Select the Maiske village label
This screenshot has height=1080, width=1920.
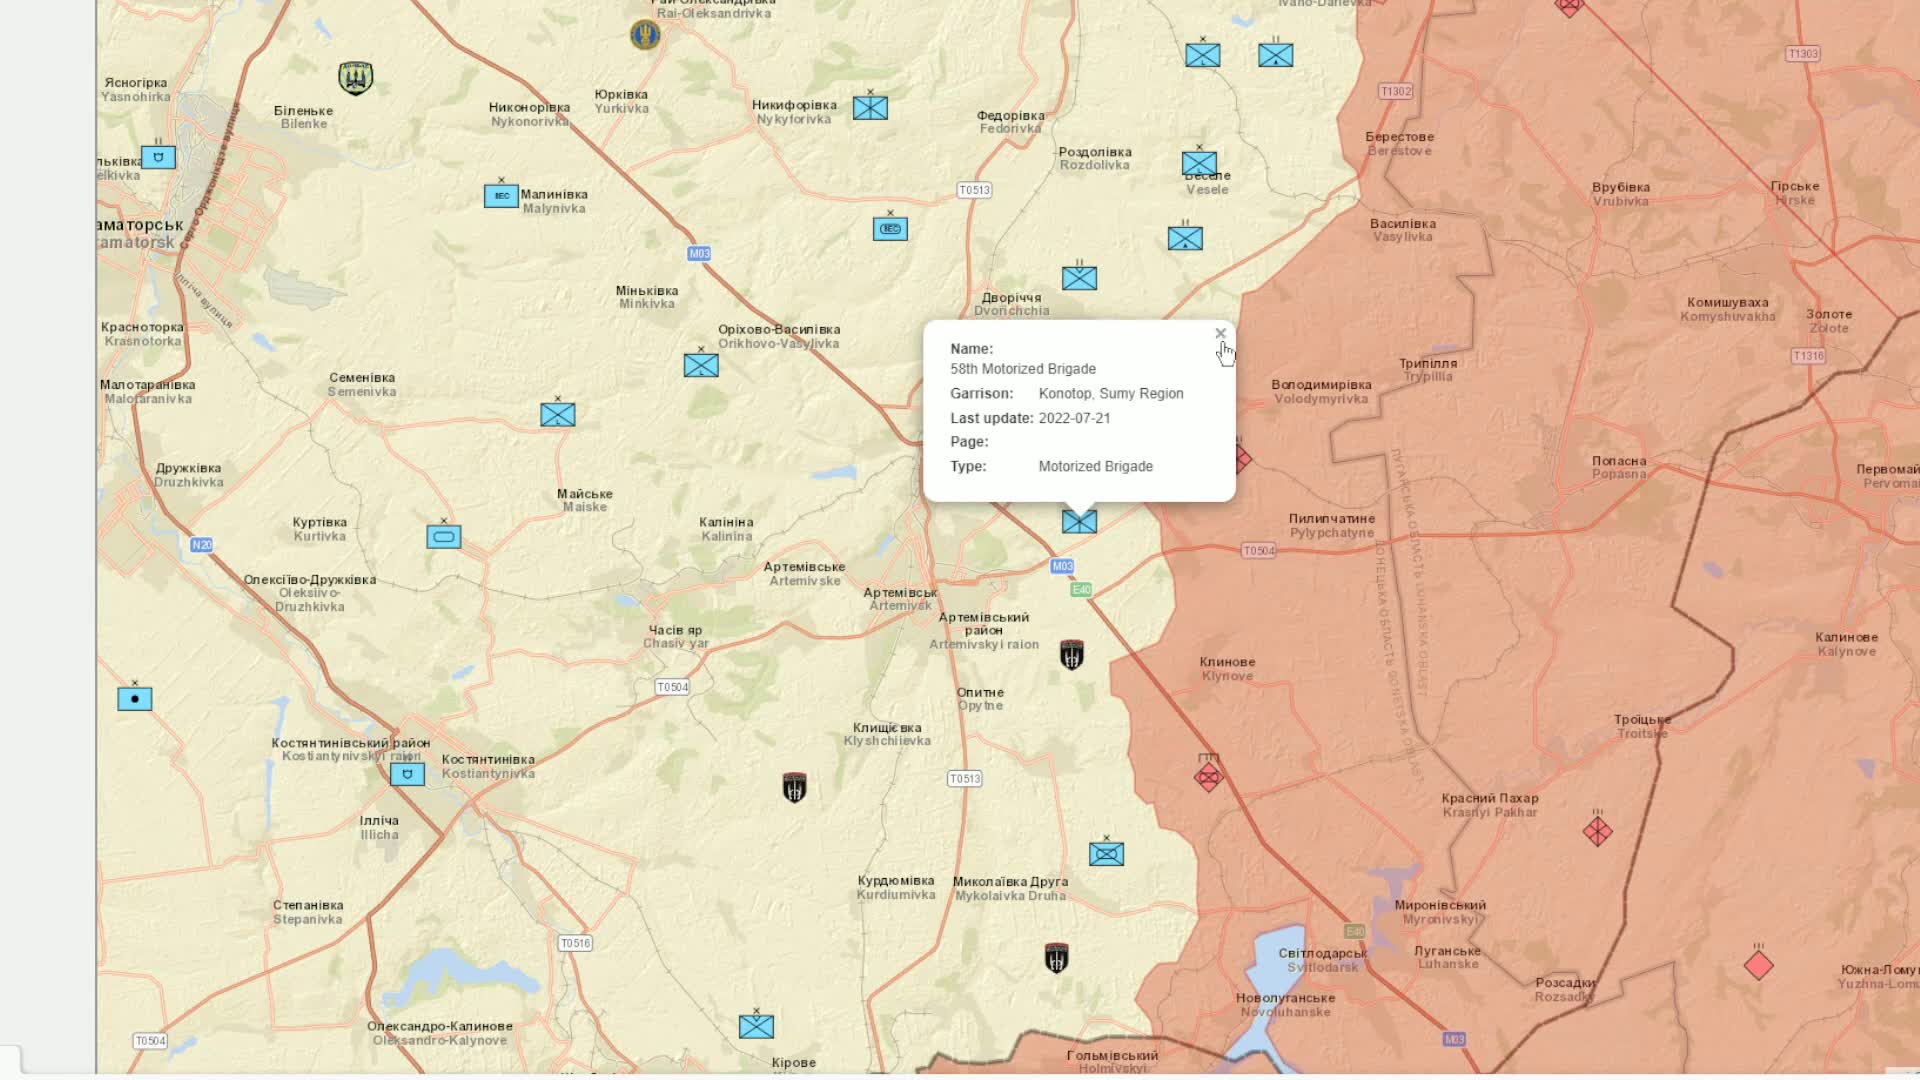click(x=585, y=500)
